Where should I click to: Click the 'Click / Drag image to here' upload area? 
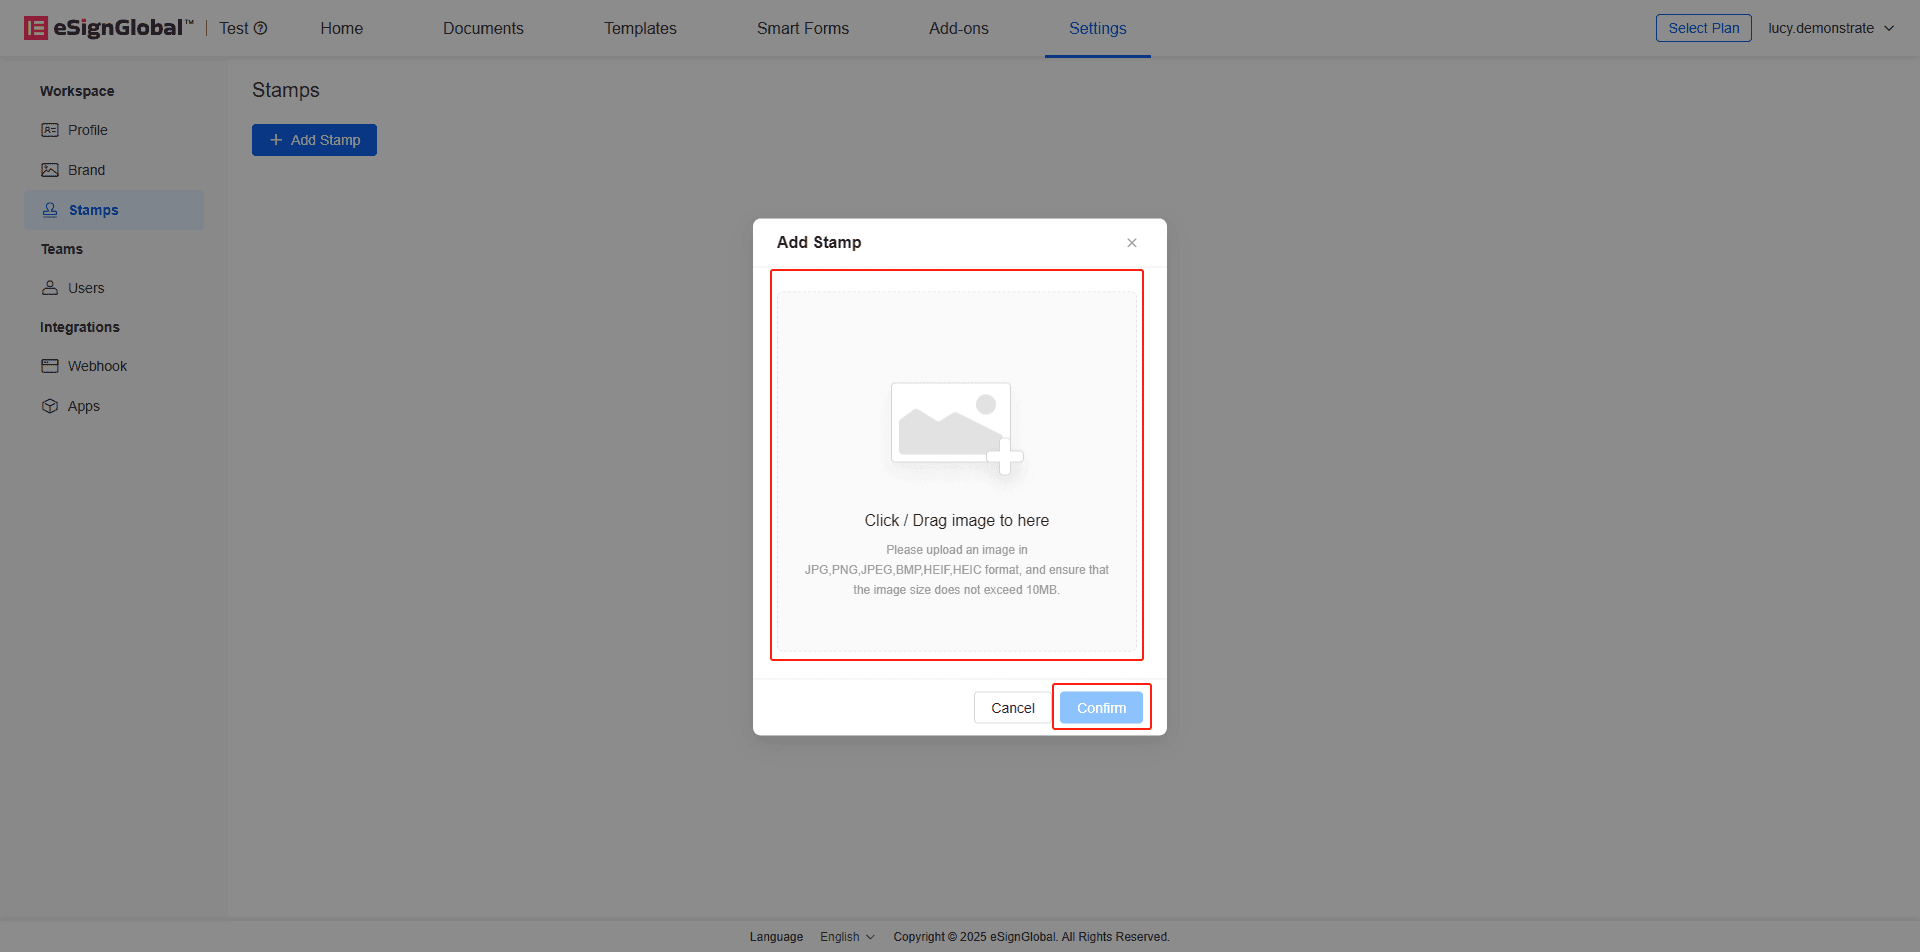click(956, 521)
